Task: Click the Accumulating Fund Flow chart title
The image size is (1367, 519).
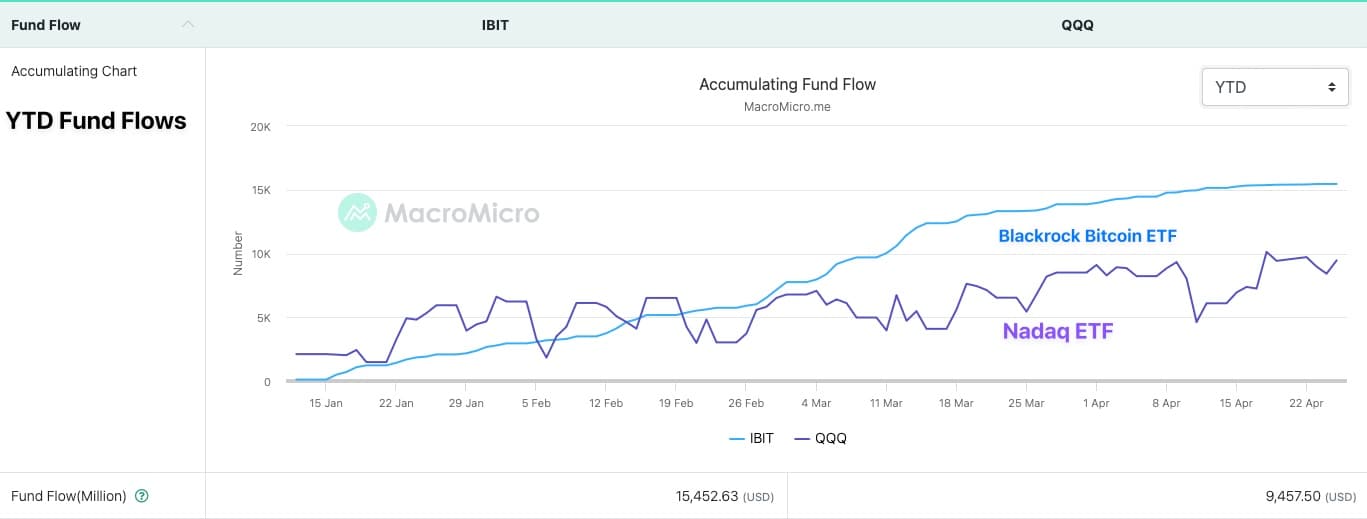Action: pos(787,84)
